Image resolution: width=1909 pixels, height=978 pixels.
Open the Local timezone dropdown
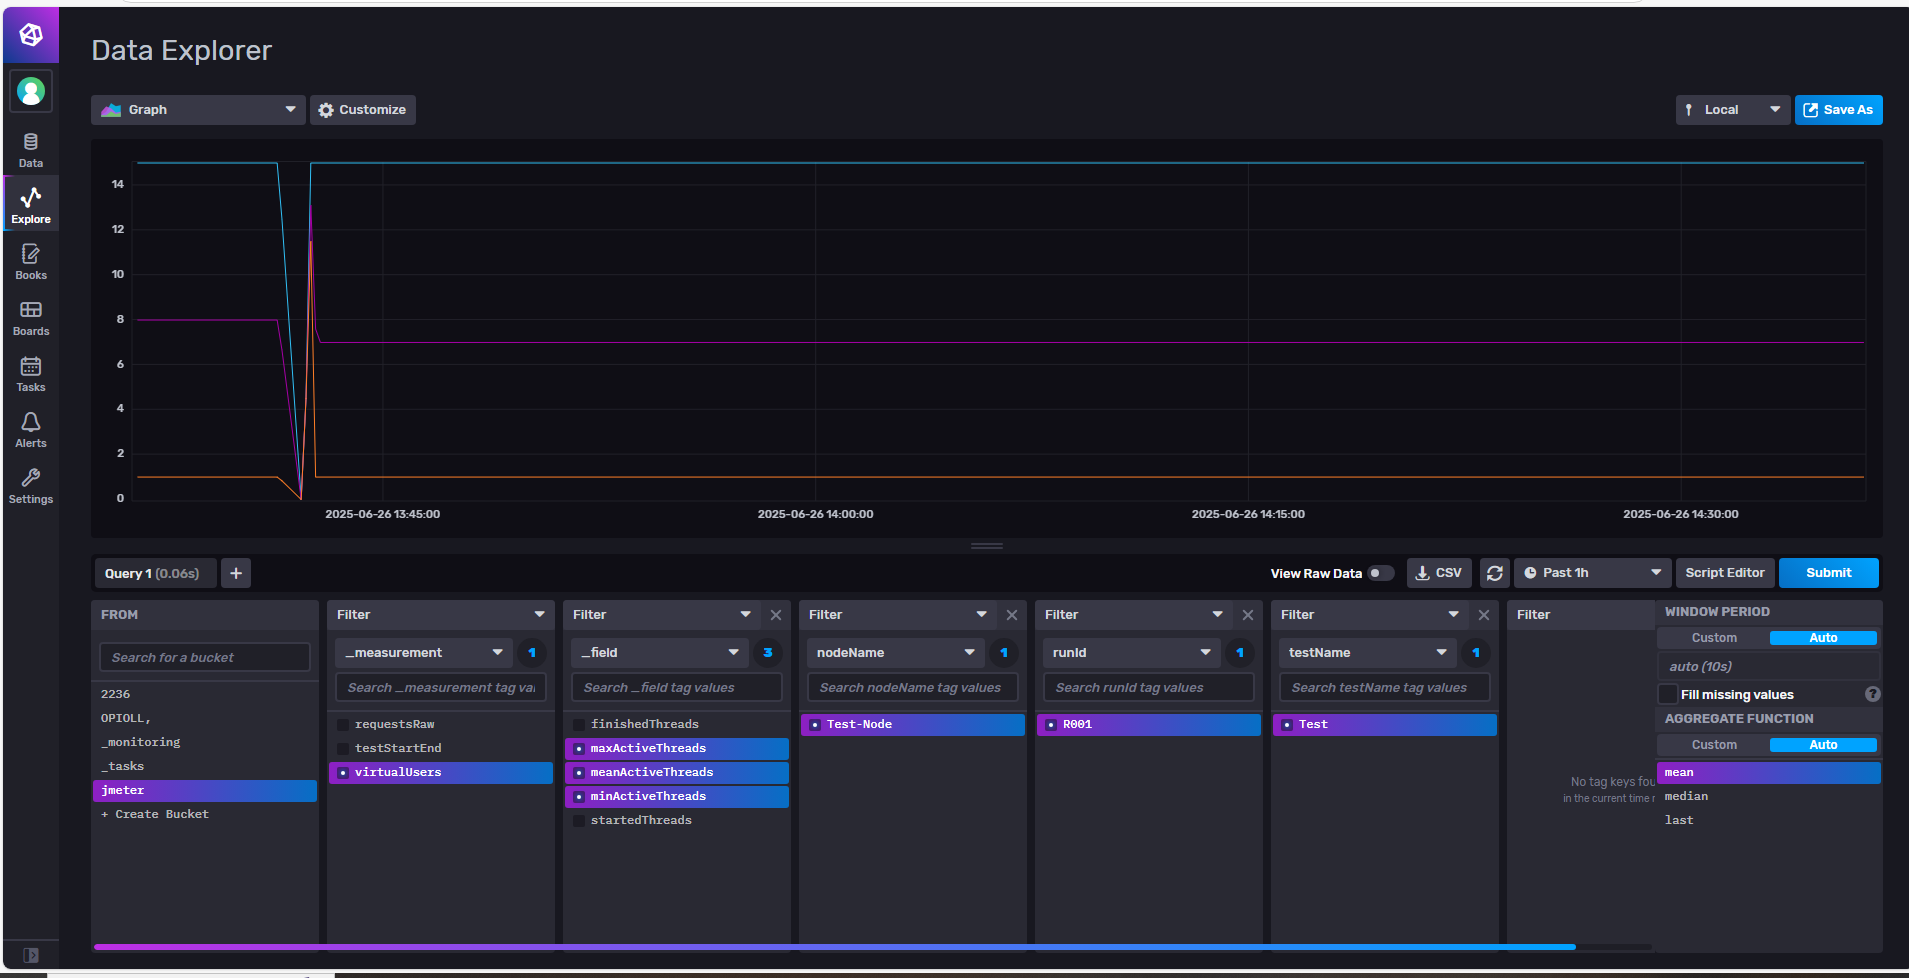click(1733, 110)
